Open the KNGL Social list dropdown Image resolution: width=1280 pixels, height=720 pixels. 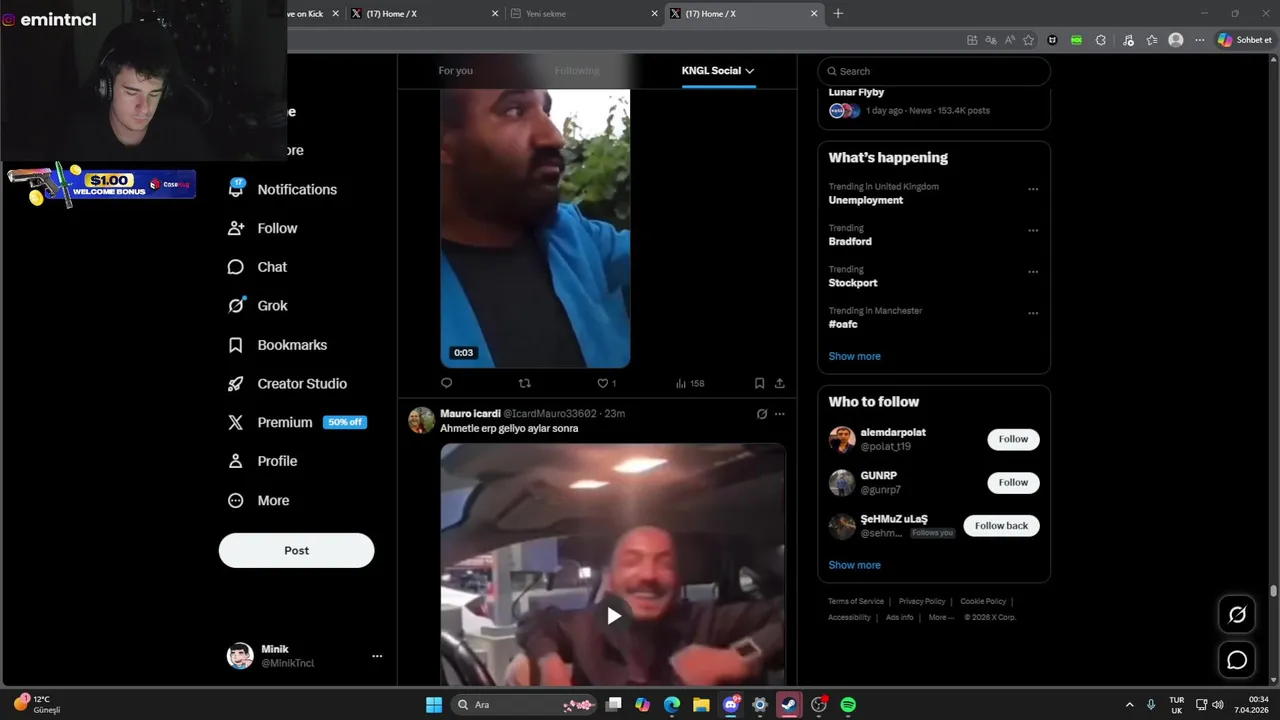718,71
